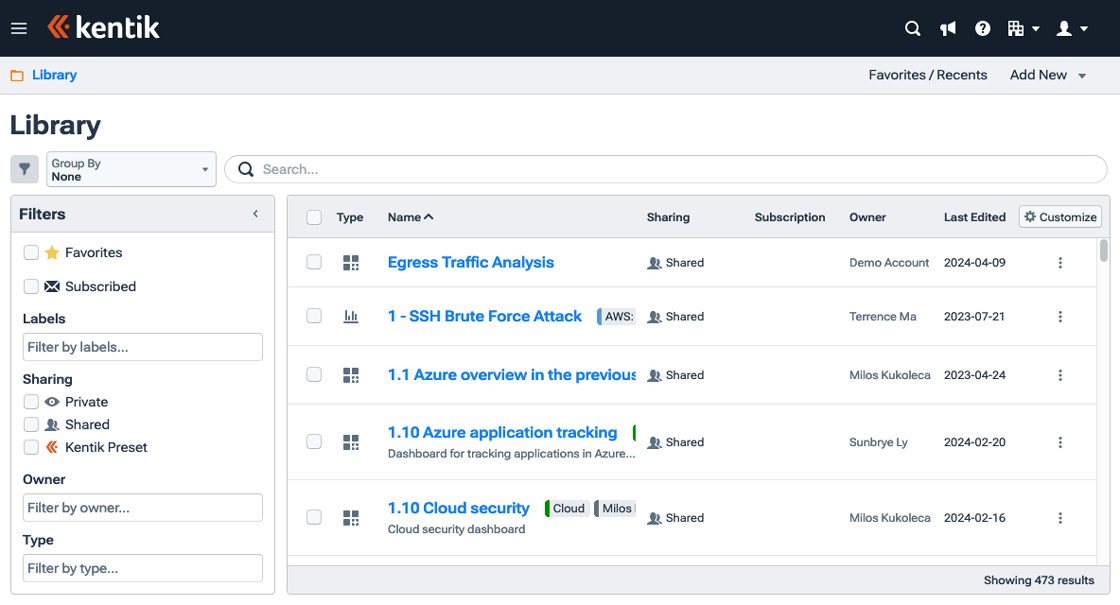Click the Customize column button

1059,216
